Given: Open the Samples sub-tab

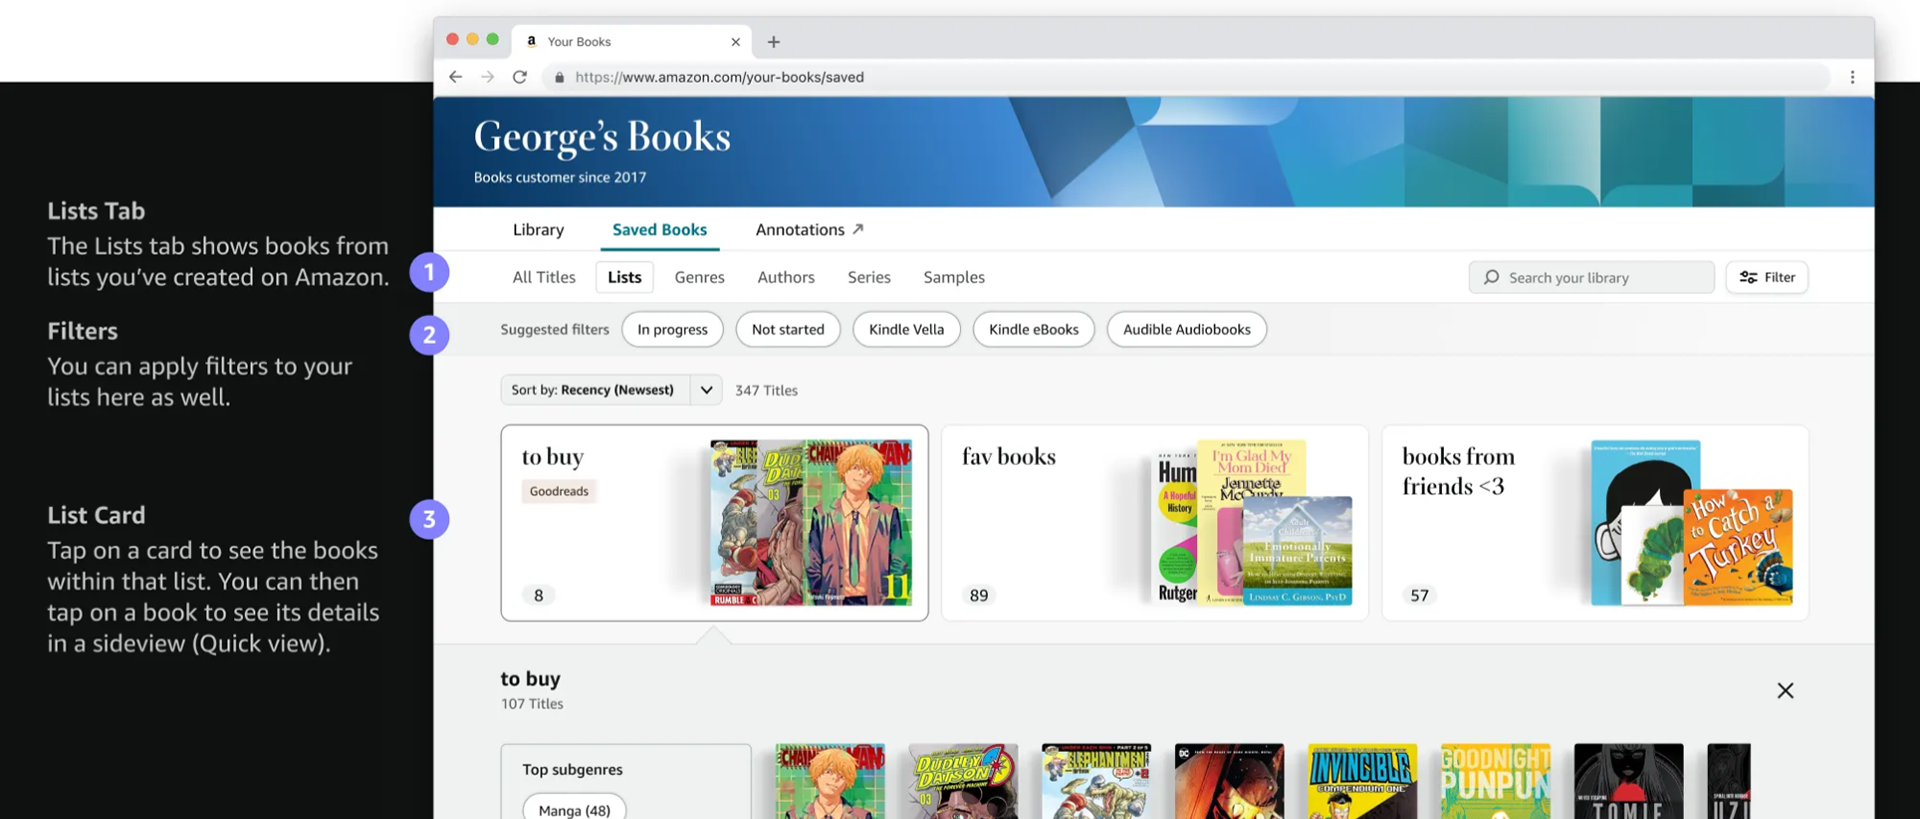Looking at the screenshot, I should [x=954, y=277].
